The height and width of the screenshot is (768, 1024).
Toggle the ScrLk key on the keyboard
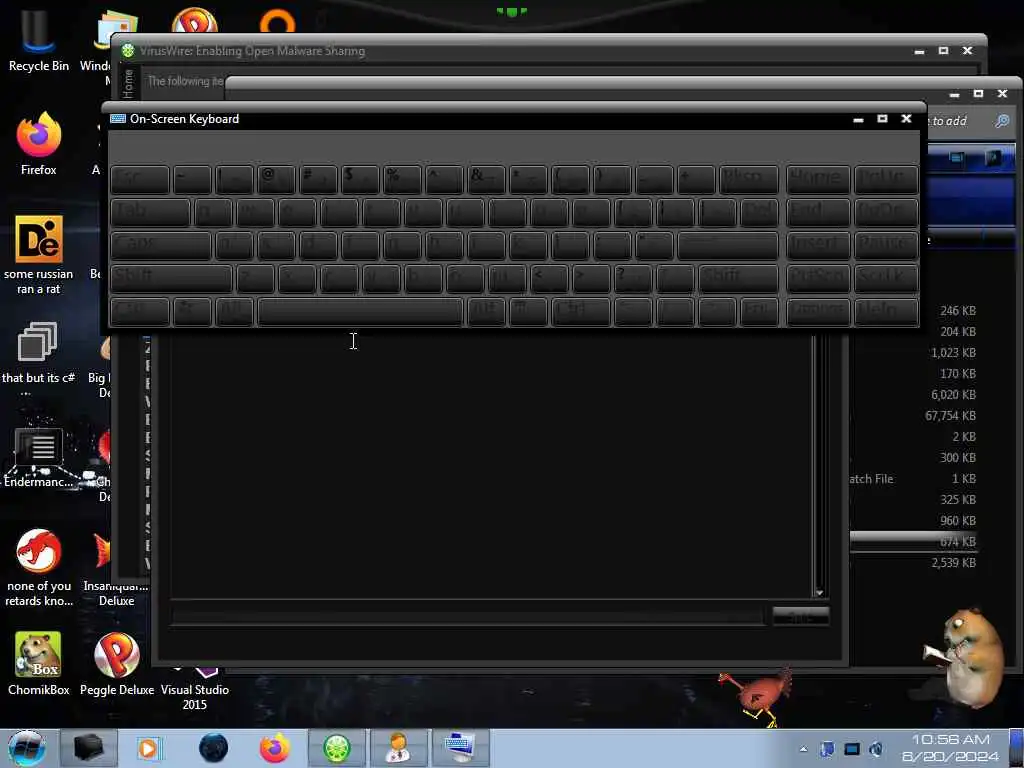[886, 278]
